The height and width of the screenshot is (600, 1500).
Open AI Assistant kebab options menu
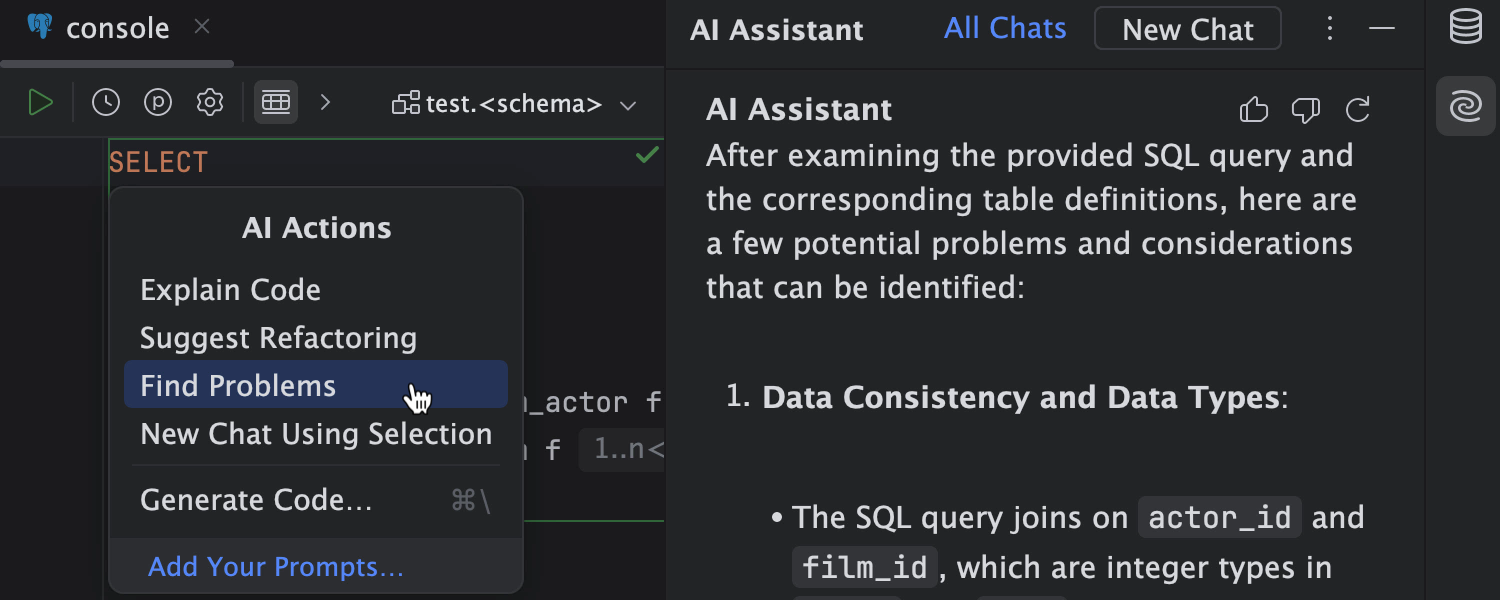point(1330,28)
